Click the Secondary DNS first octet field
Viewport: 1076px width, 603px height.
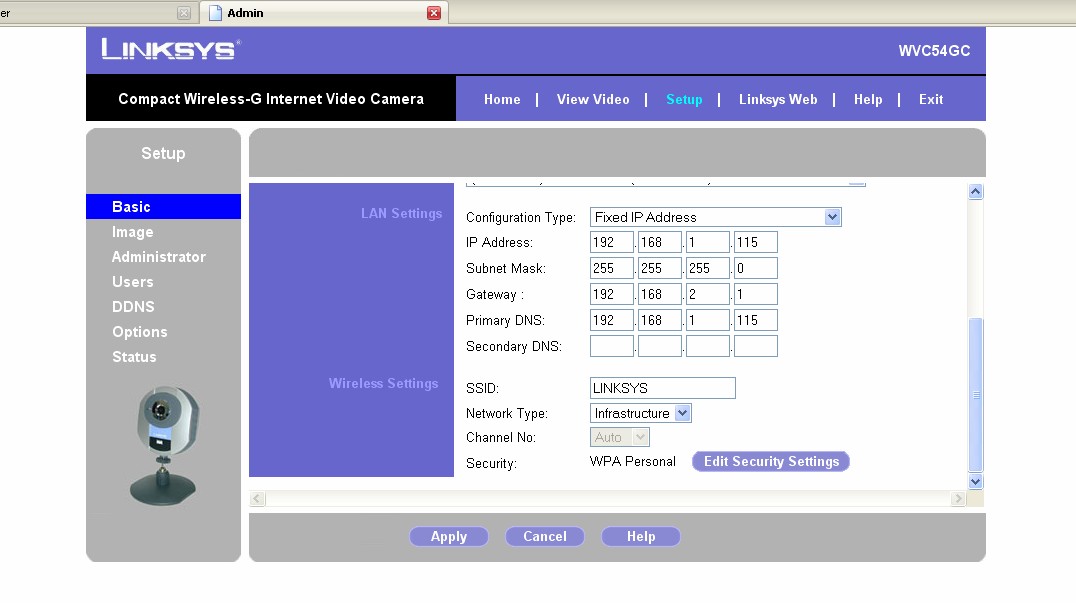click(x=611, y=346)
